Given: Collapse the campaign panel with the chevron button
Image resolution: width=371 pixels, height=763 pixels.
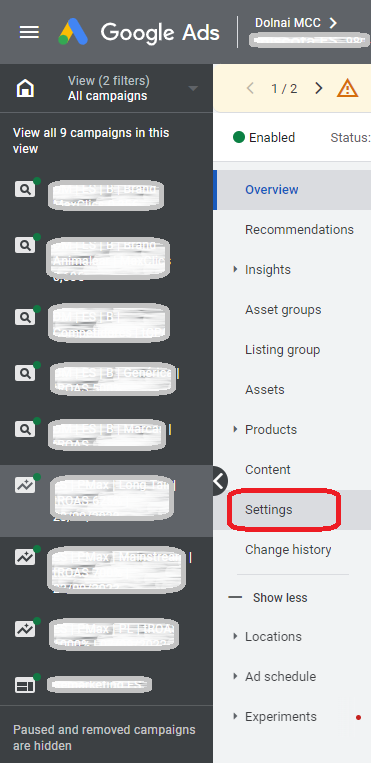Looking at the screenshot, I should (219, 481).
